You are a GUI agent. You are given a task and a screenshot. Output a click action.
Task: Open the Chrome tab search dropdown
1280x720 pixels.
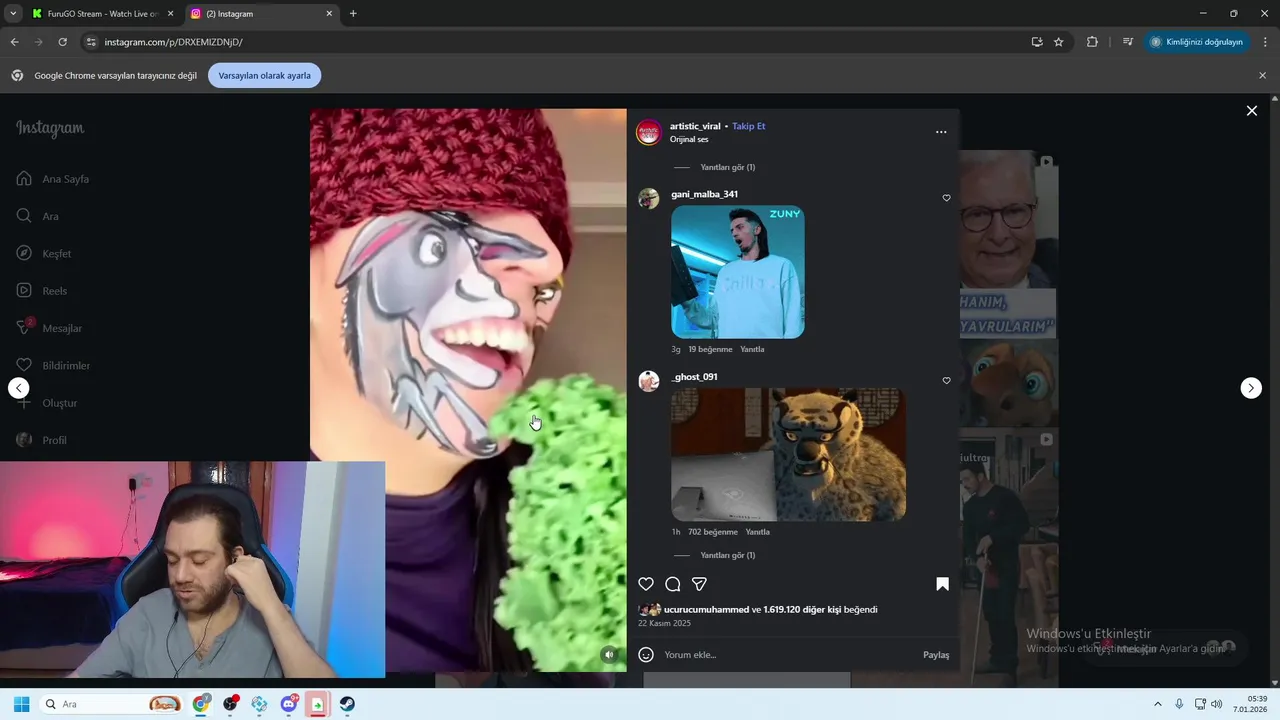point(13,14)
